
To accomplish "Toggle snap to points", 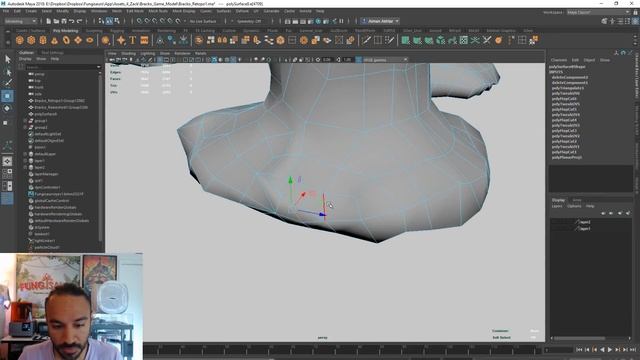I will [155, 21].
